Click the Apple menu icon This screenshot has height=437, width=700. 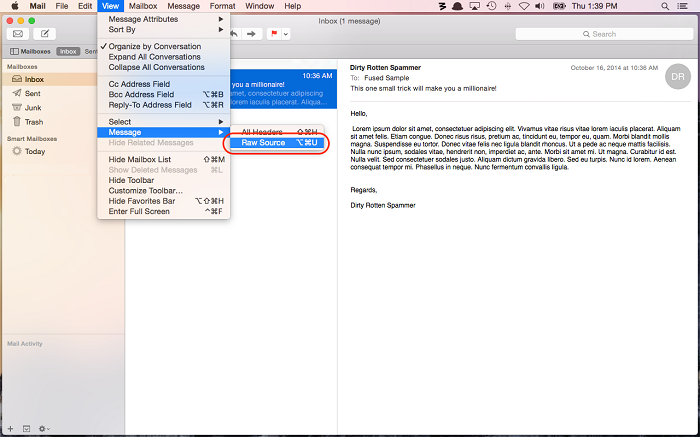pos(14,6)
